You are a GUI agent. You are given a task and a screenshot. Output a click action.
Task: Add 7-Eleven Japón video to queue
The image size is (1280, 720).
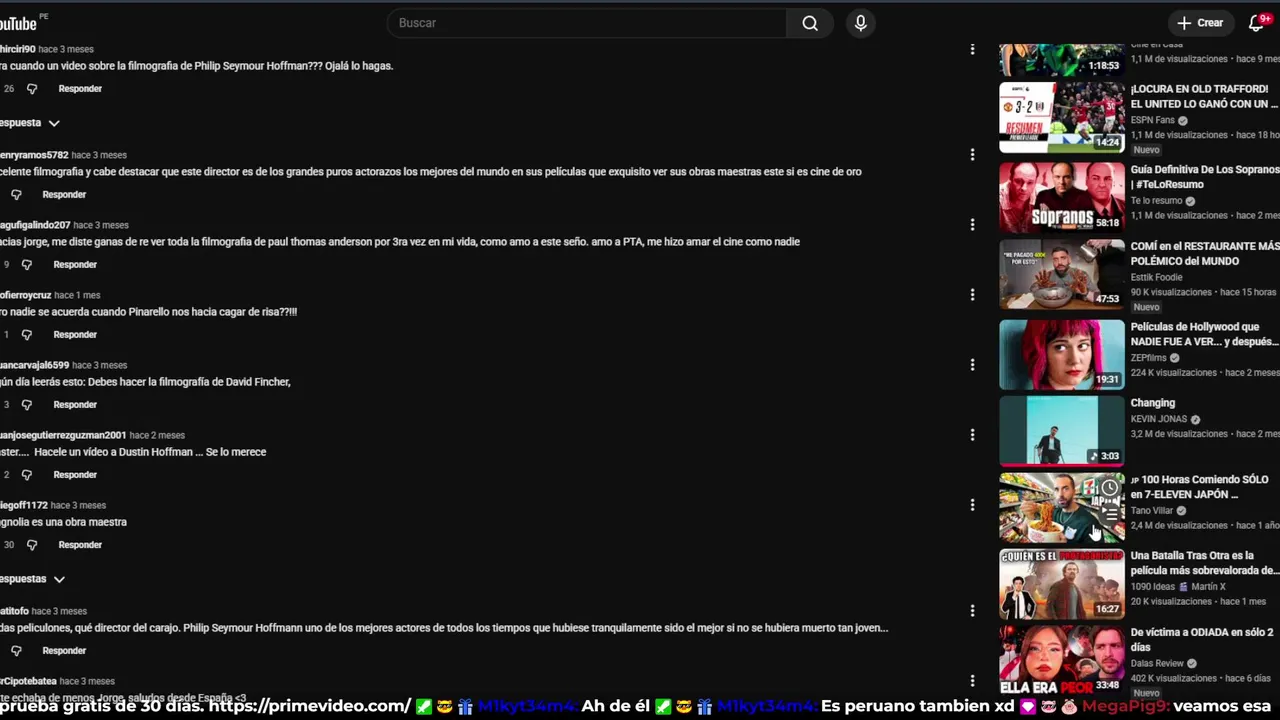1109,513
